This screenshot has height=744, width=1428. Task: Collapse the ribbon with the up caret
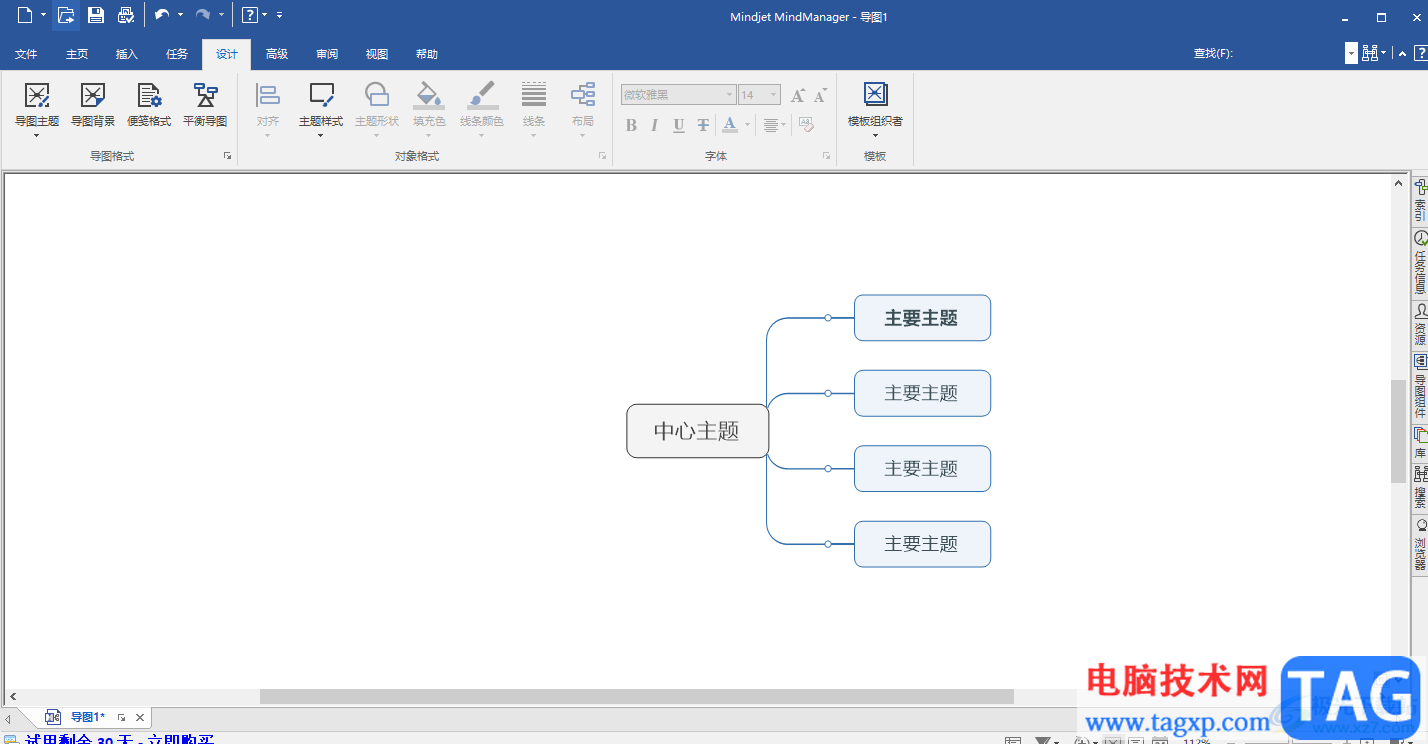point(1402,54)
